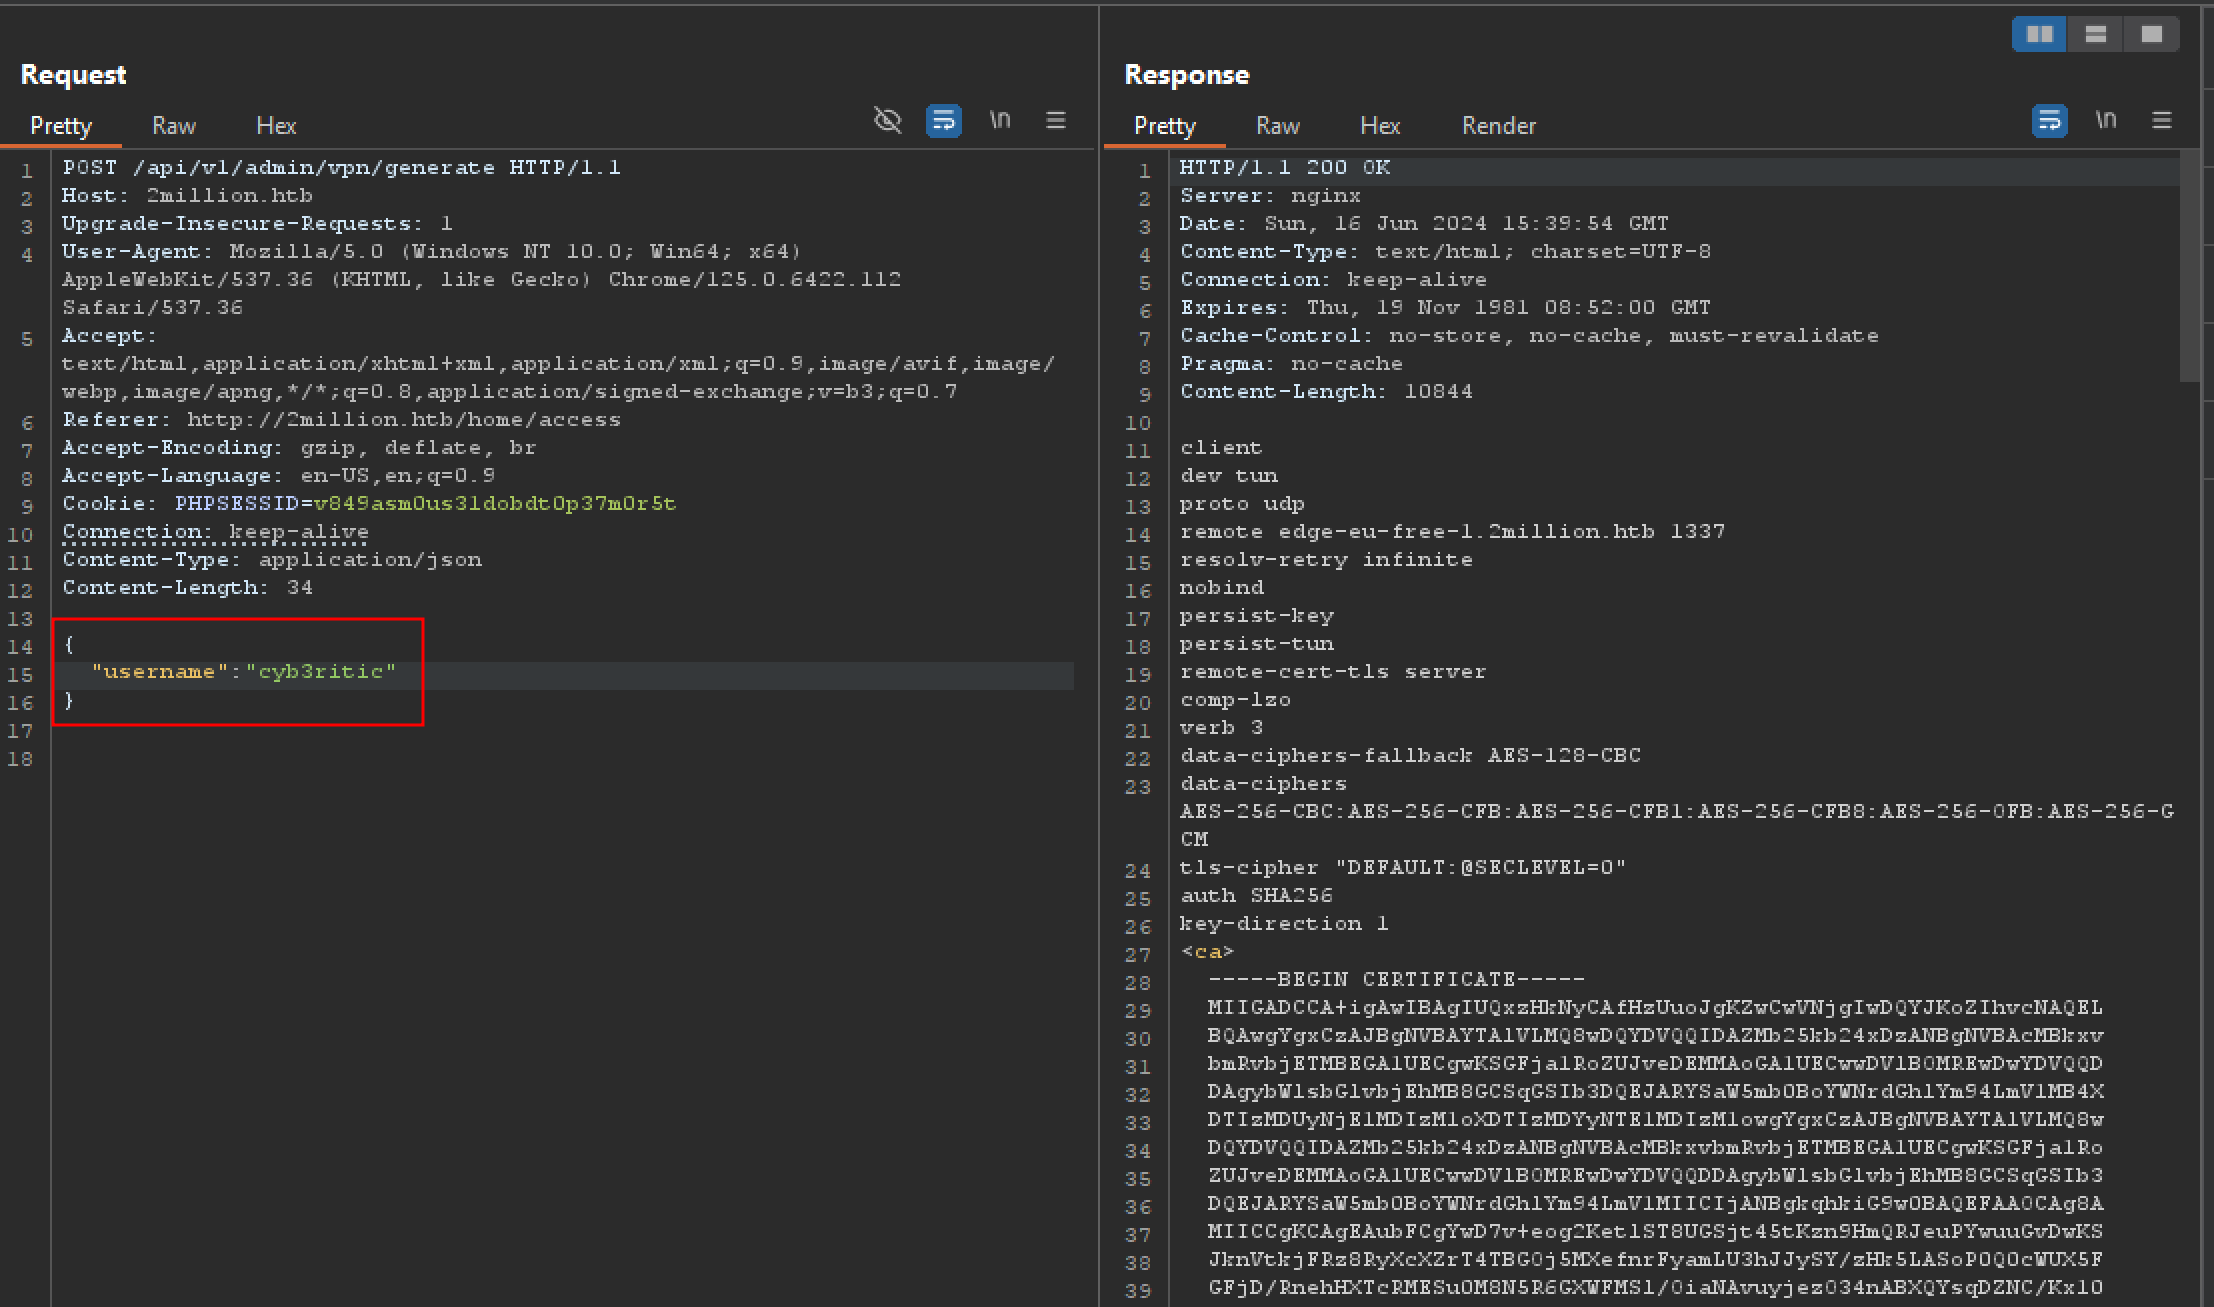Show non-printable \n characters in Request

click(1000, 121)
